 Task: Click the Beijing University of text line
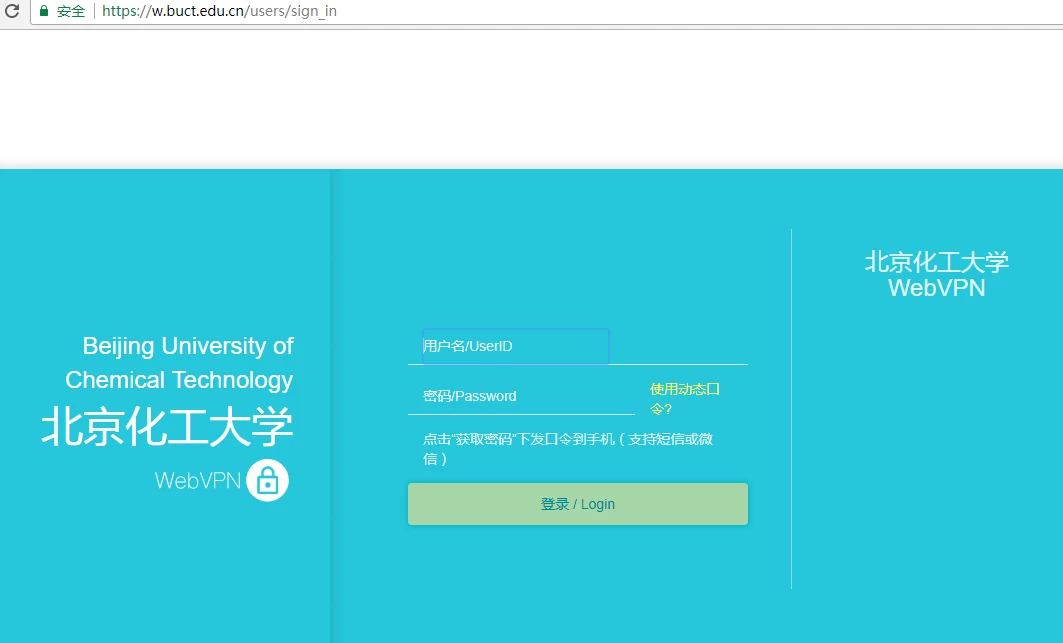(x=187, y=346)
